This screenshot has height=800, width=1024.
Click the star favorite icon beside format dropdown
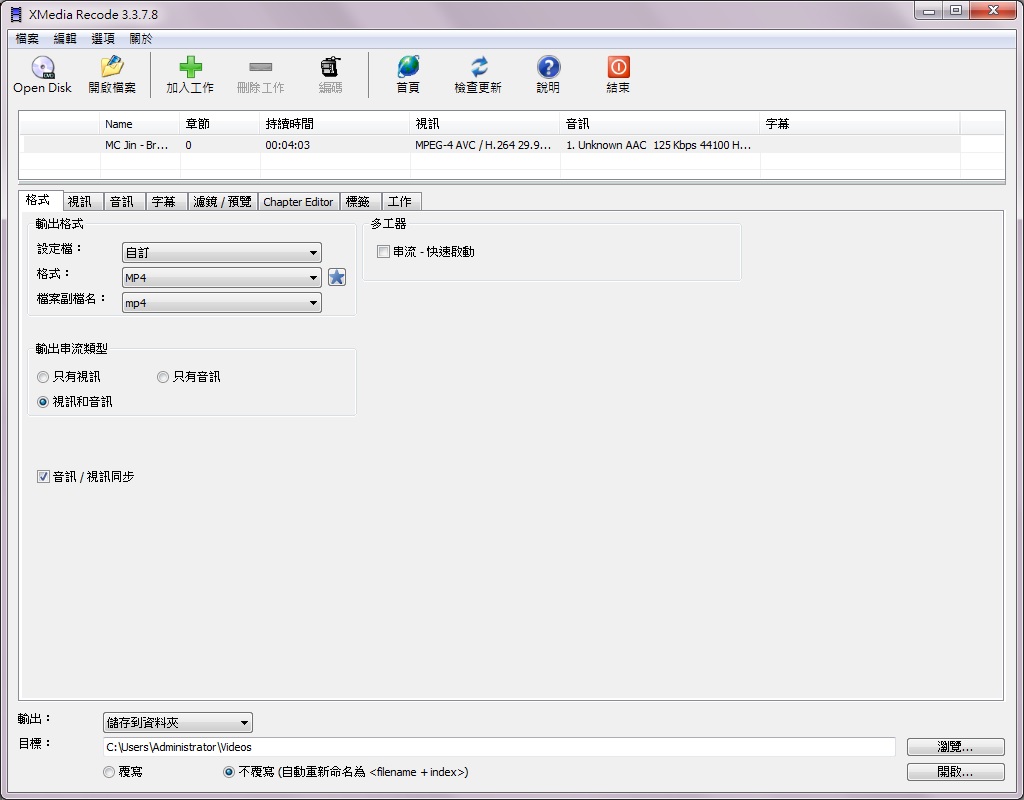(x=337, y=277)
